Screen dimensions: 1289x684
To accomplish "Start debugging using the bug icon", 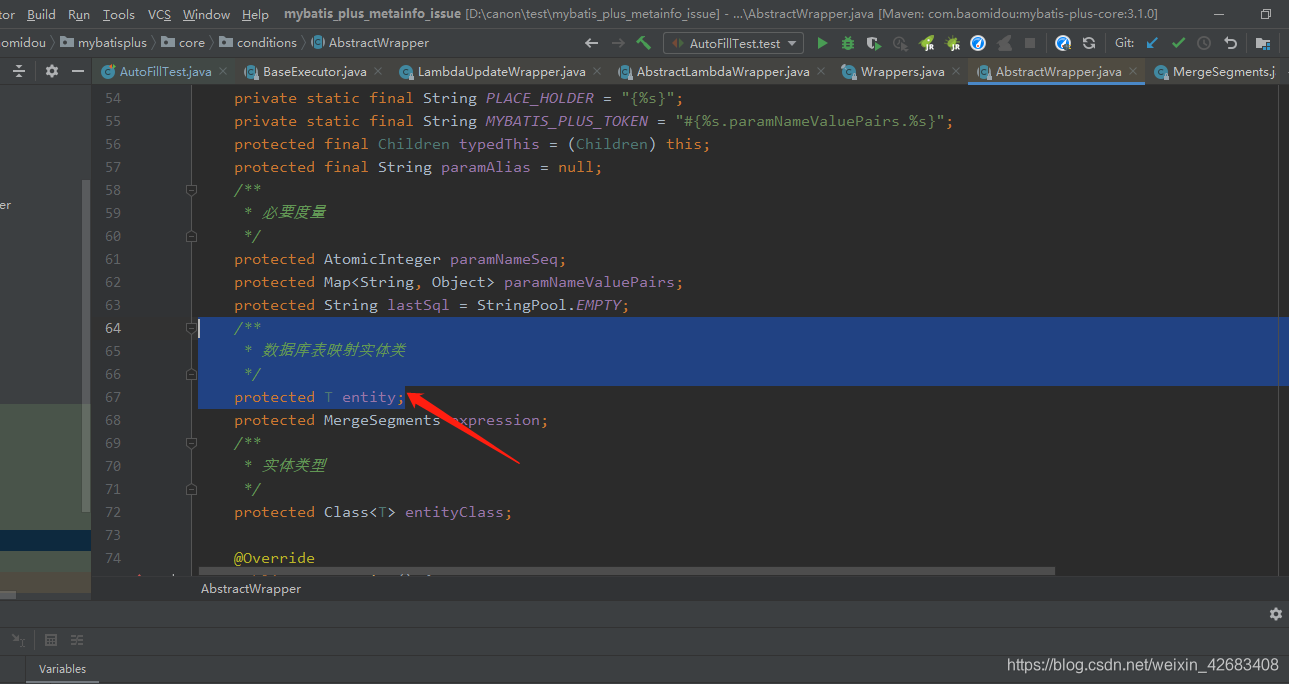I will tap(847, 43).
